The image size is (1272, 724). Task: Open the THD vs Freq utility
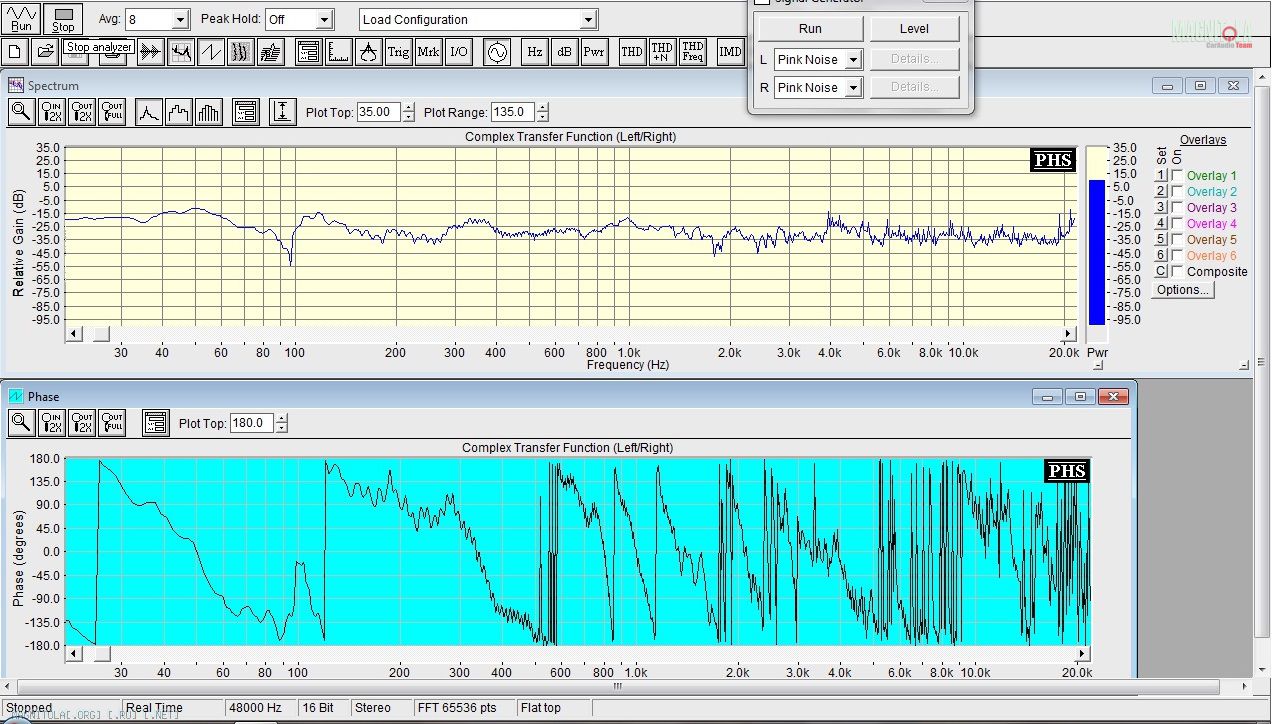(x=693, y=52)
